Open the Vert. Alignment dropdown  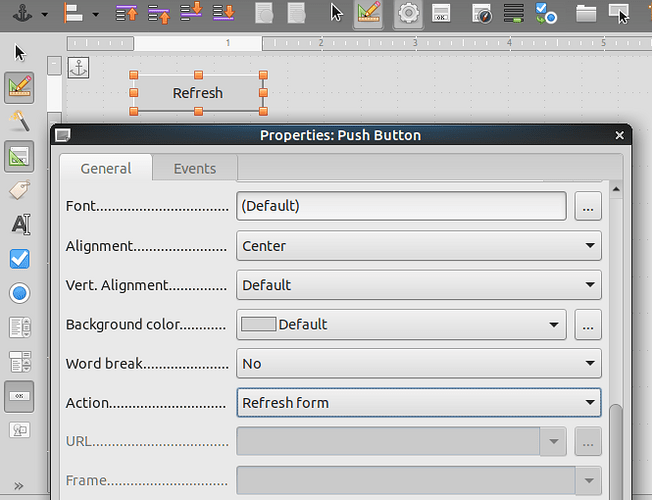419,285
